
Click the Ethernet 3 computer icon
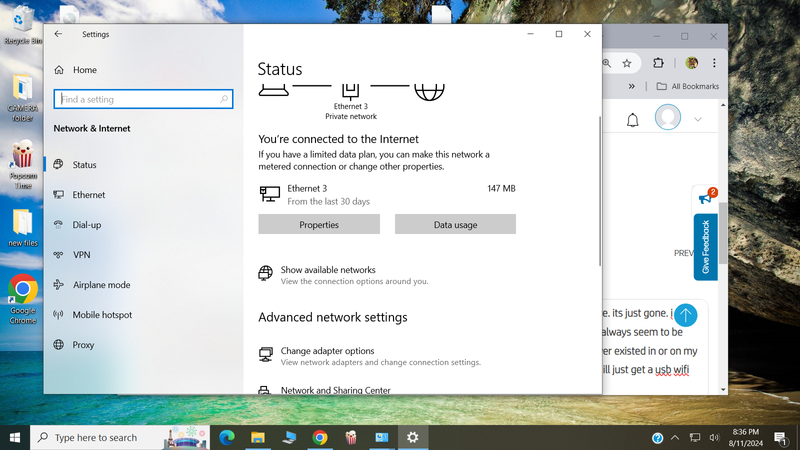coord(269,194)
